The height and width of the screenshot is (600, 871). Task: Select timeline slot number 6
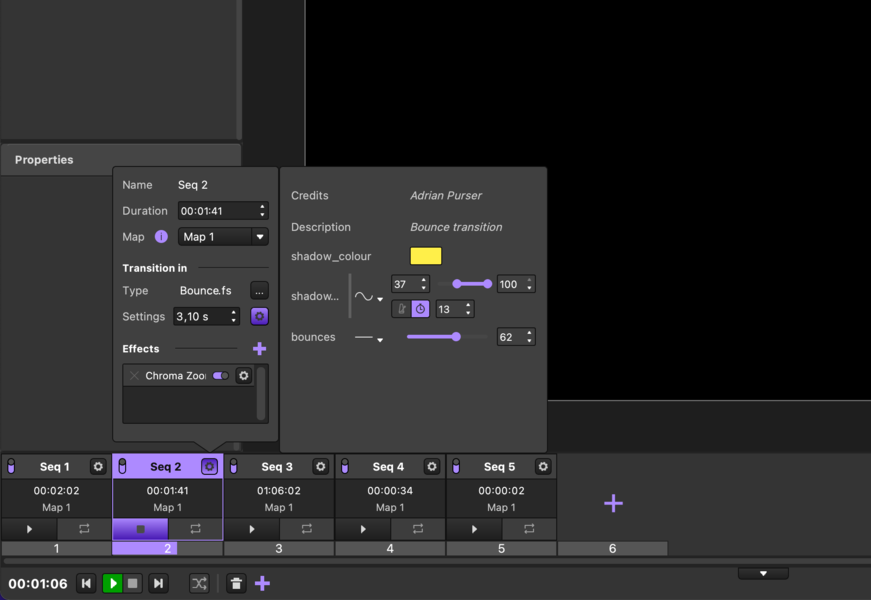click(612, 548)
